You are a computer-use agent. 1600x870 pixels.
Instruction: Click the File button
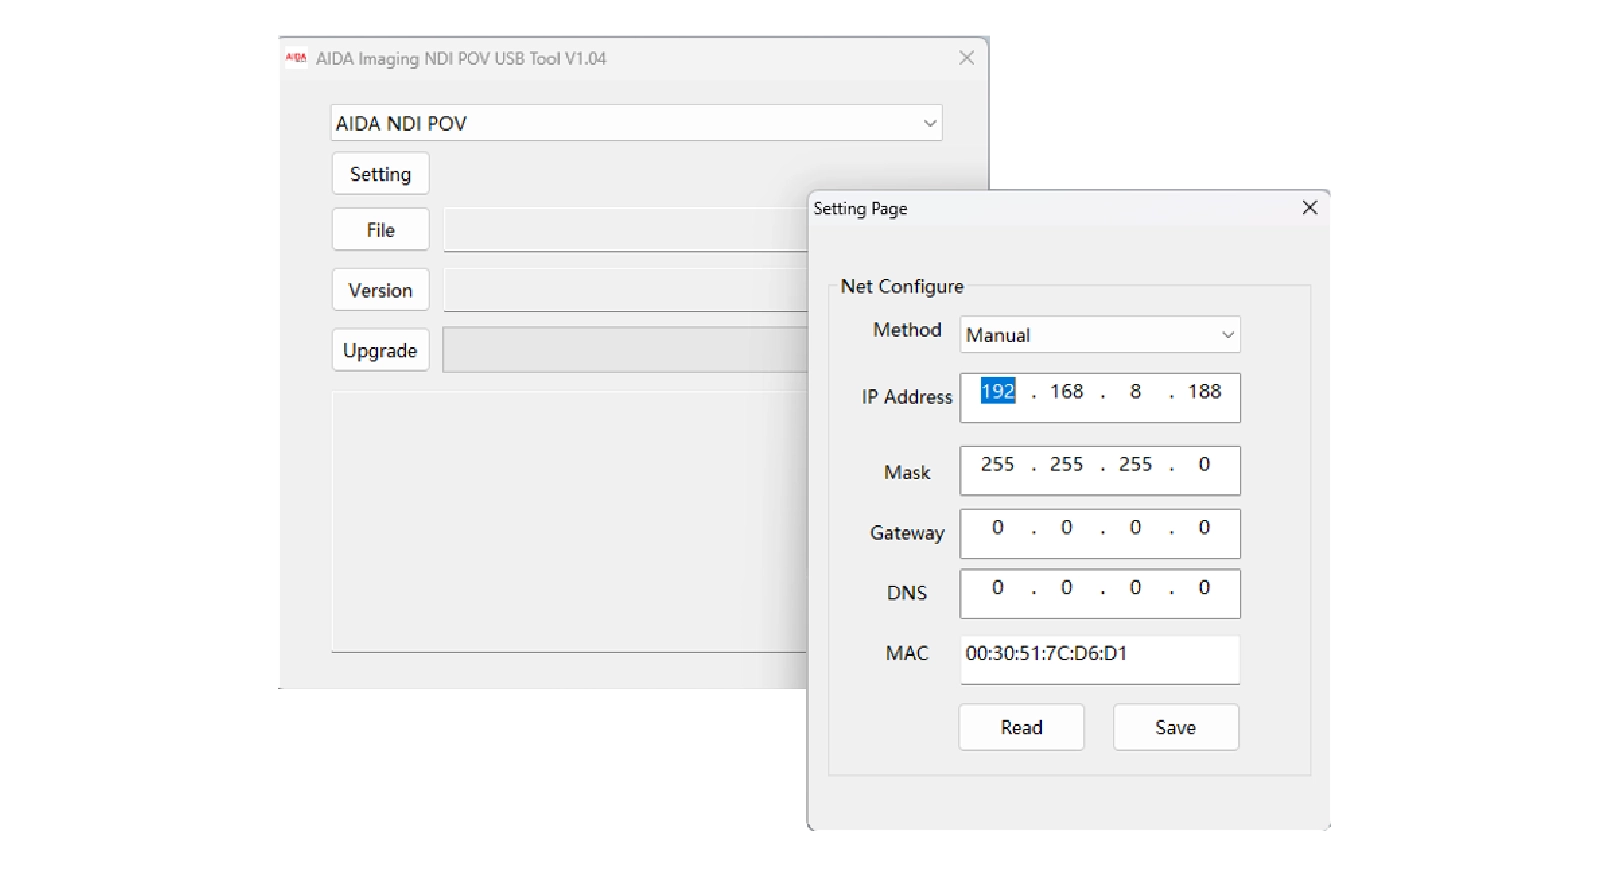coord(380,230)
